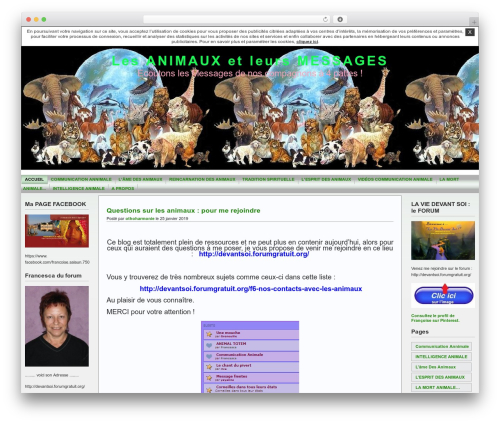Viewport: 500px width, 423px height.
Task: Open L'ÂME DES ANIMAUX menu item
Action: click(x=140, y=179)
